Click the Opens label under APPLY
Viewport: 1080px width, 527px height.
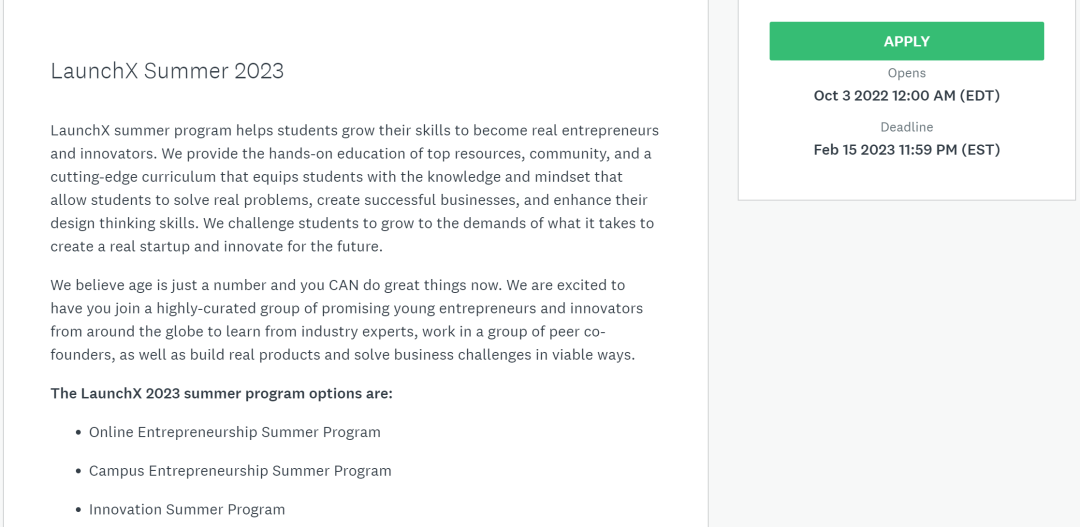point(906,73)
